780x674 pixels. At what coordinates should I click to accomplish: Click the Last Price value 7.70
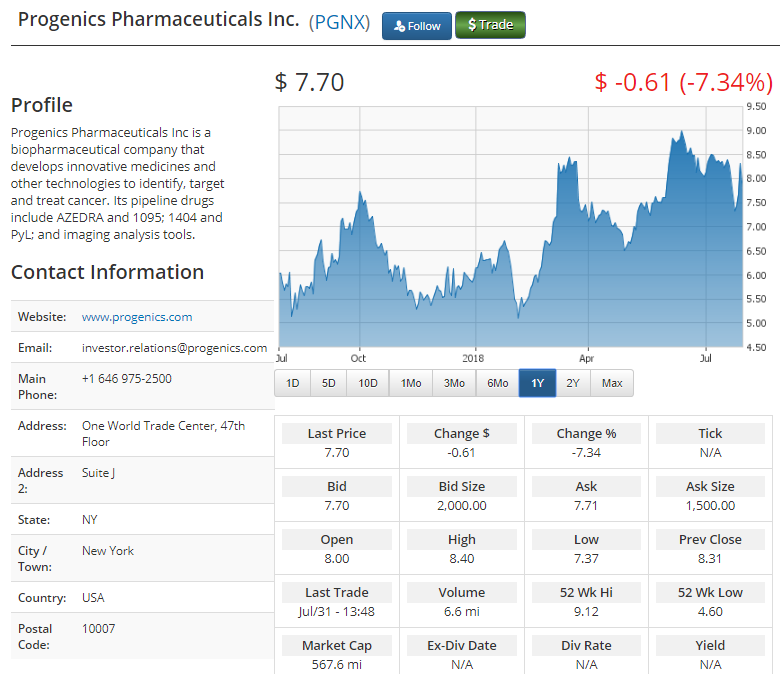tap(337, 453)
